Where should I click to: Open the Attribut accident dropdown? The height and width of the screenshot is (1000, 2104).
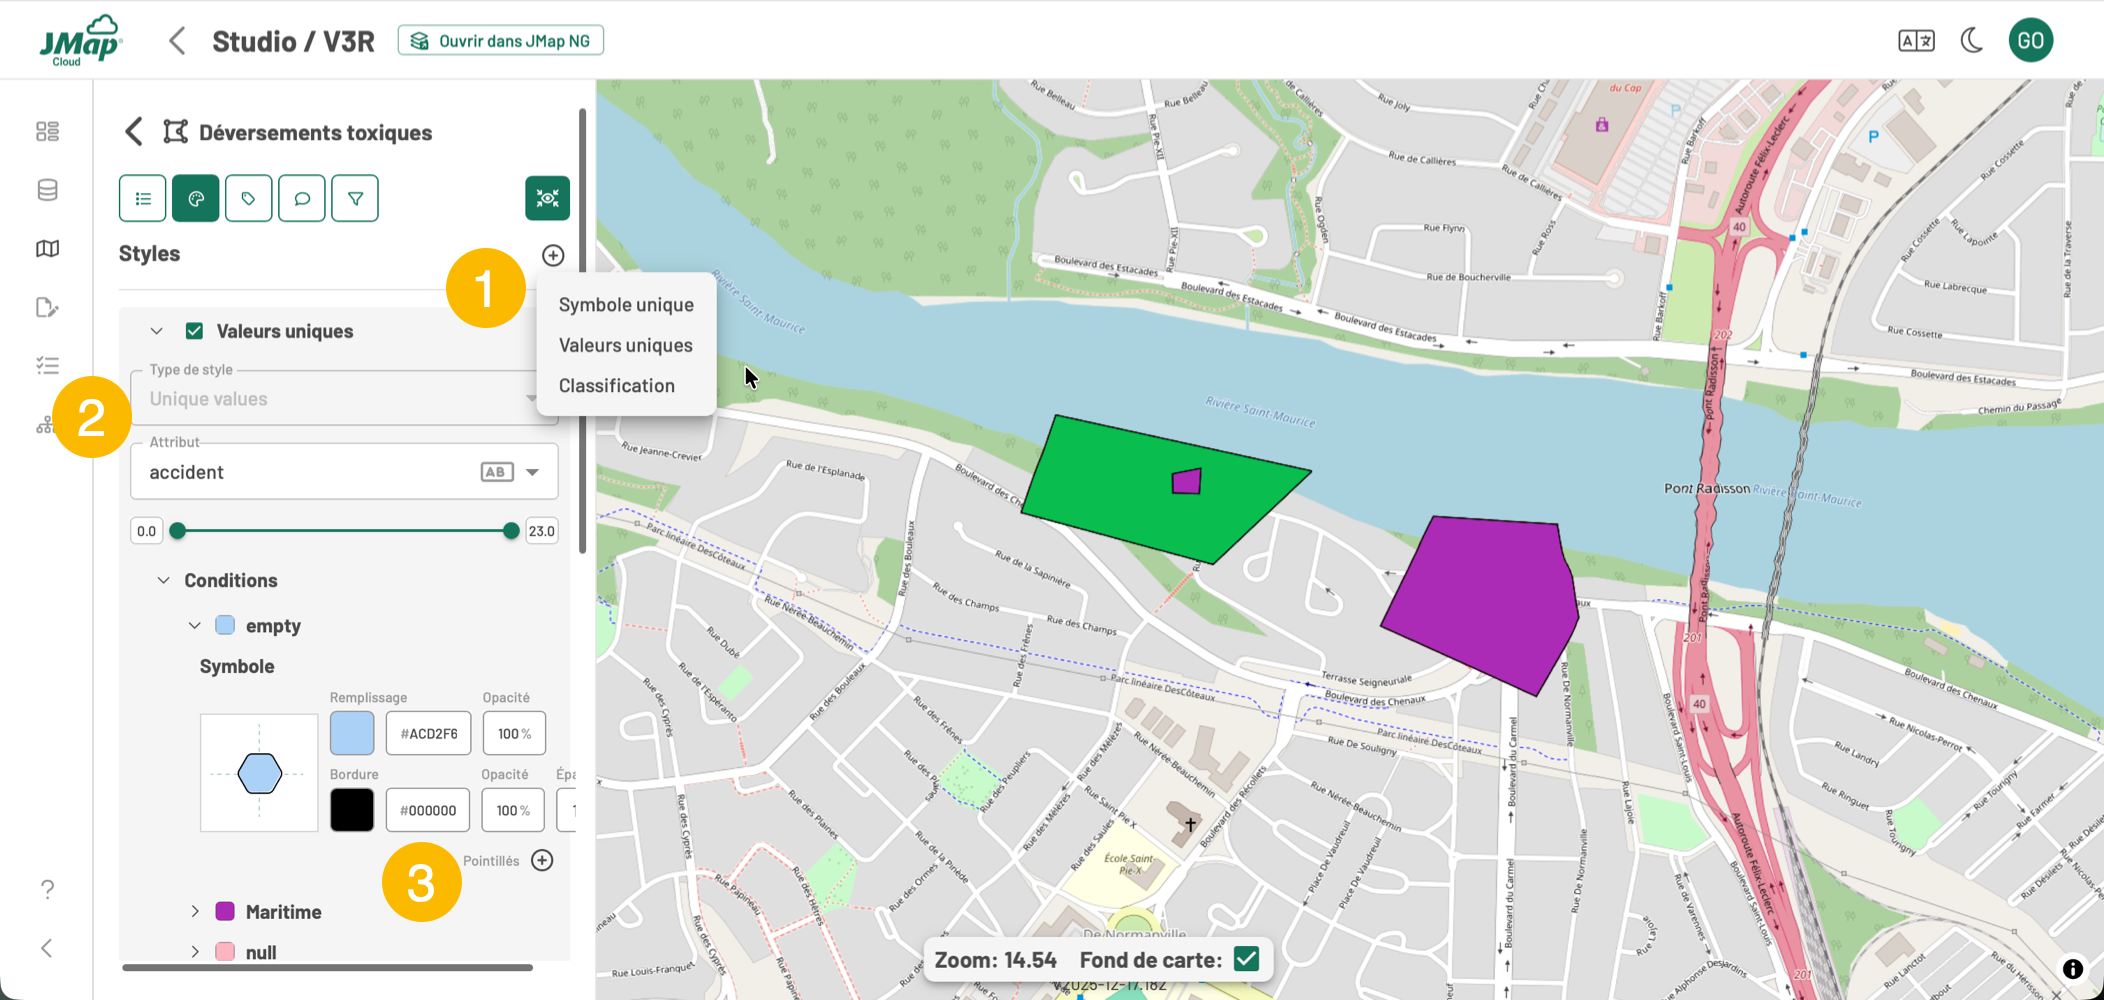[533, 472]
